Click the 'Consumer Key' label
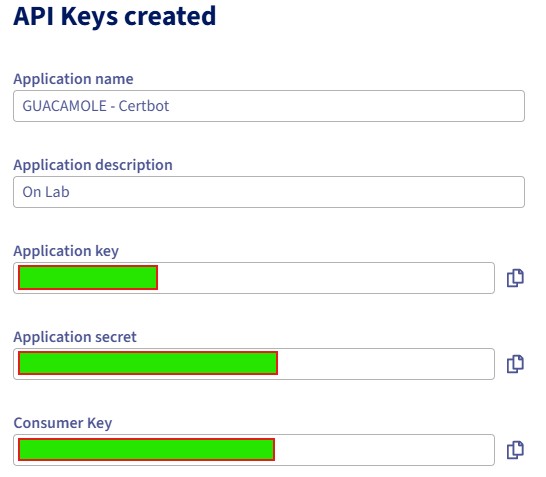This screenshot has width=546, height=477. 63,423
